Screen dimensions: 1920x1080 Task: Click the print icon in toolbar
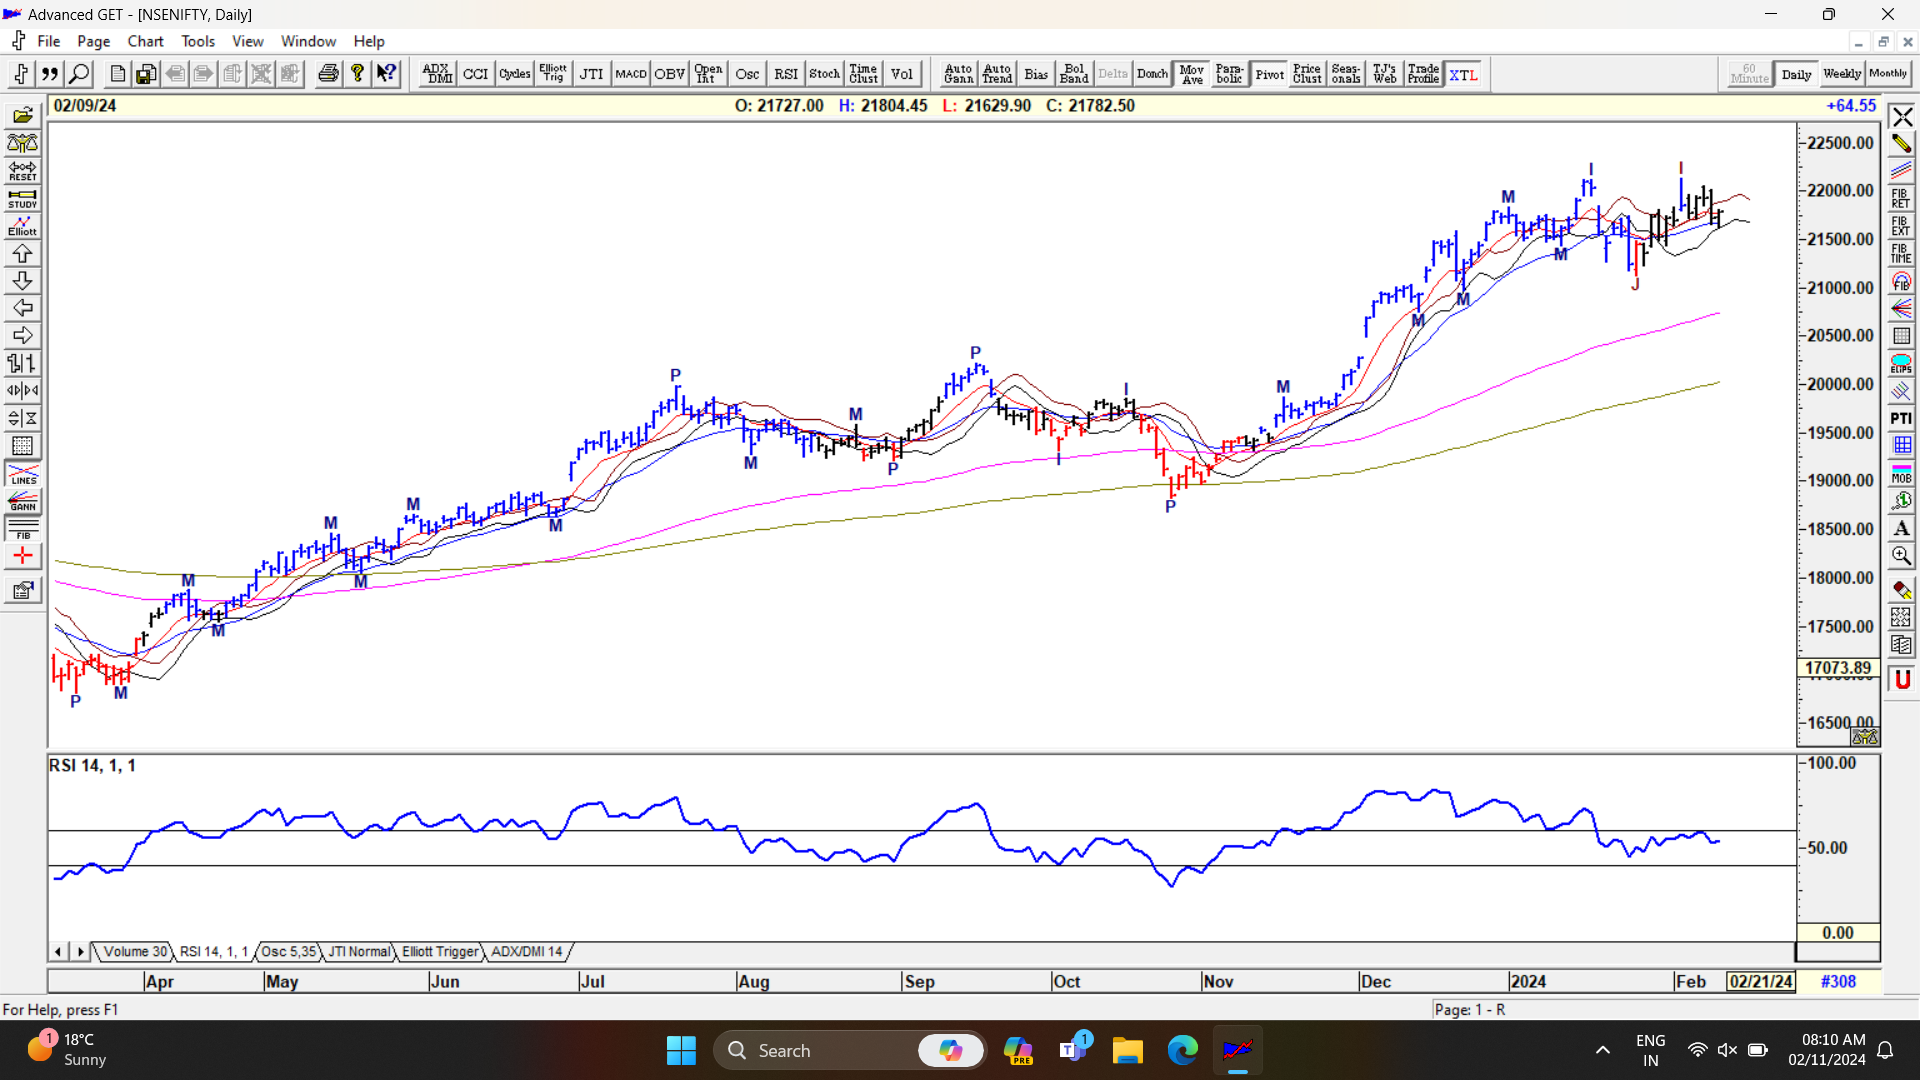[328, 74]
